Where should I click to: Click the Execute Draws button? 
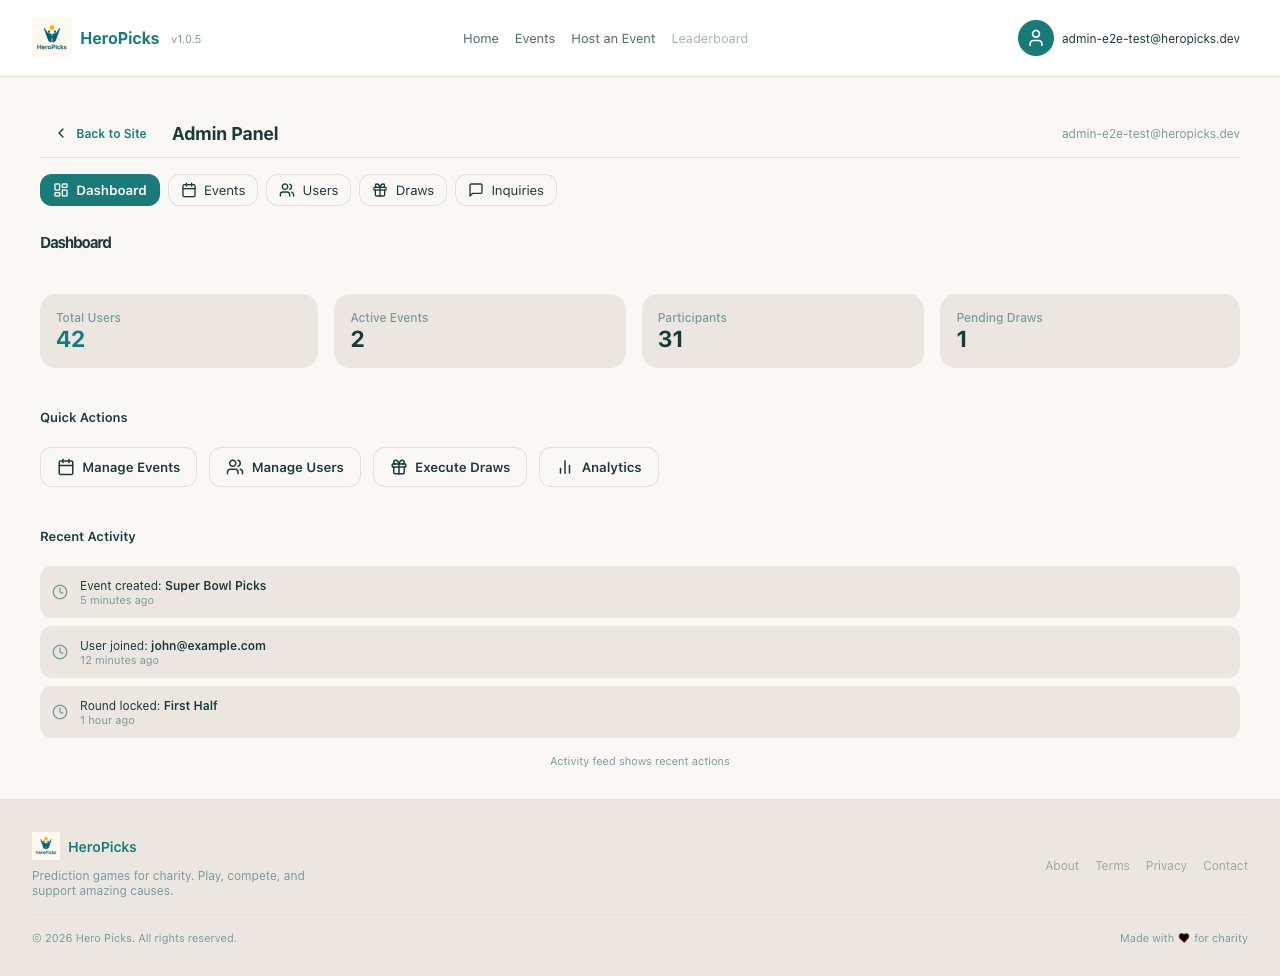pos(450,467)
